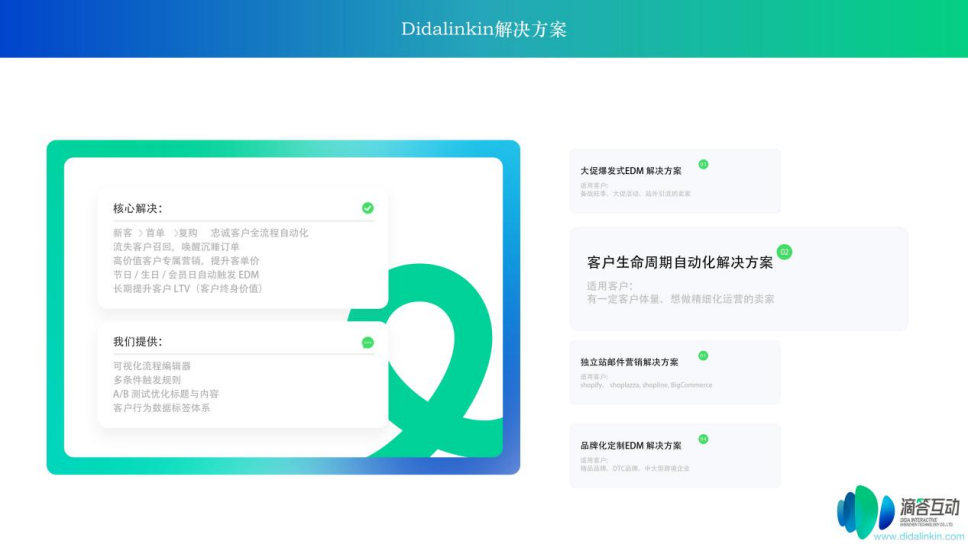The image size is (968, 545).
Task: Click the 精品品牌、DTC品牌 customer description
Action: (635, 468)
